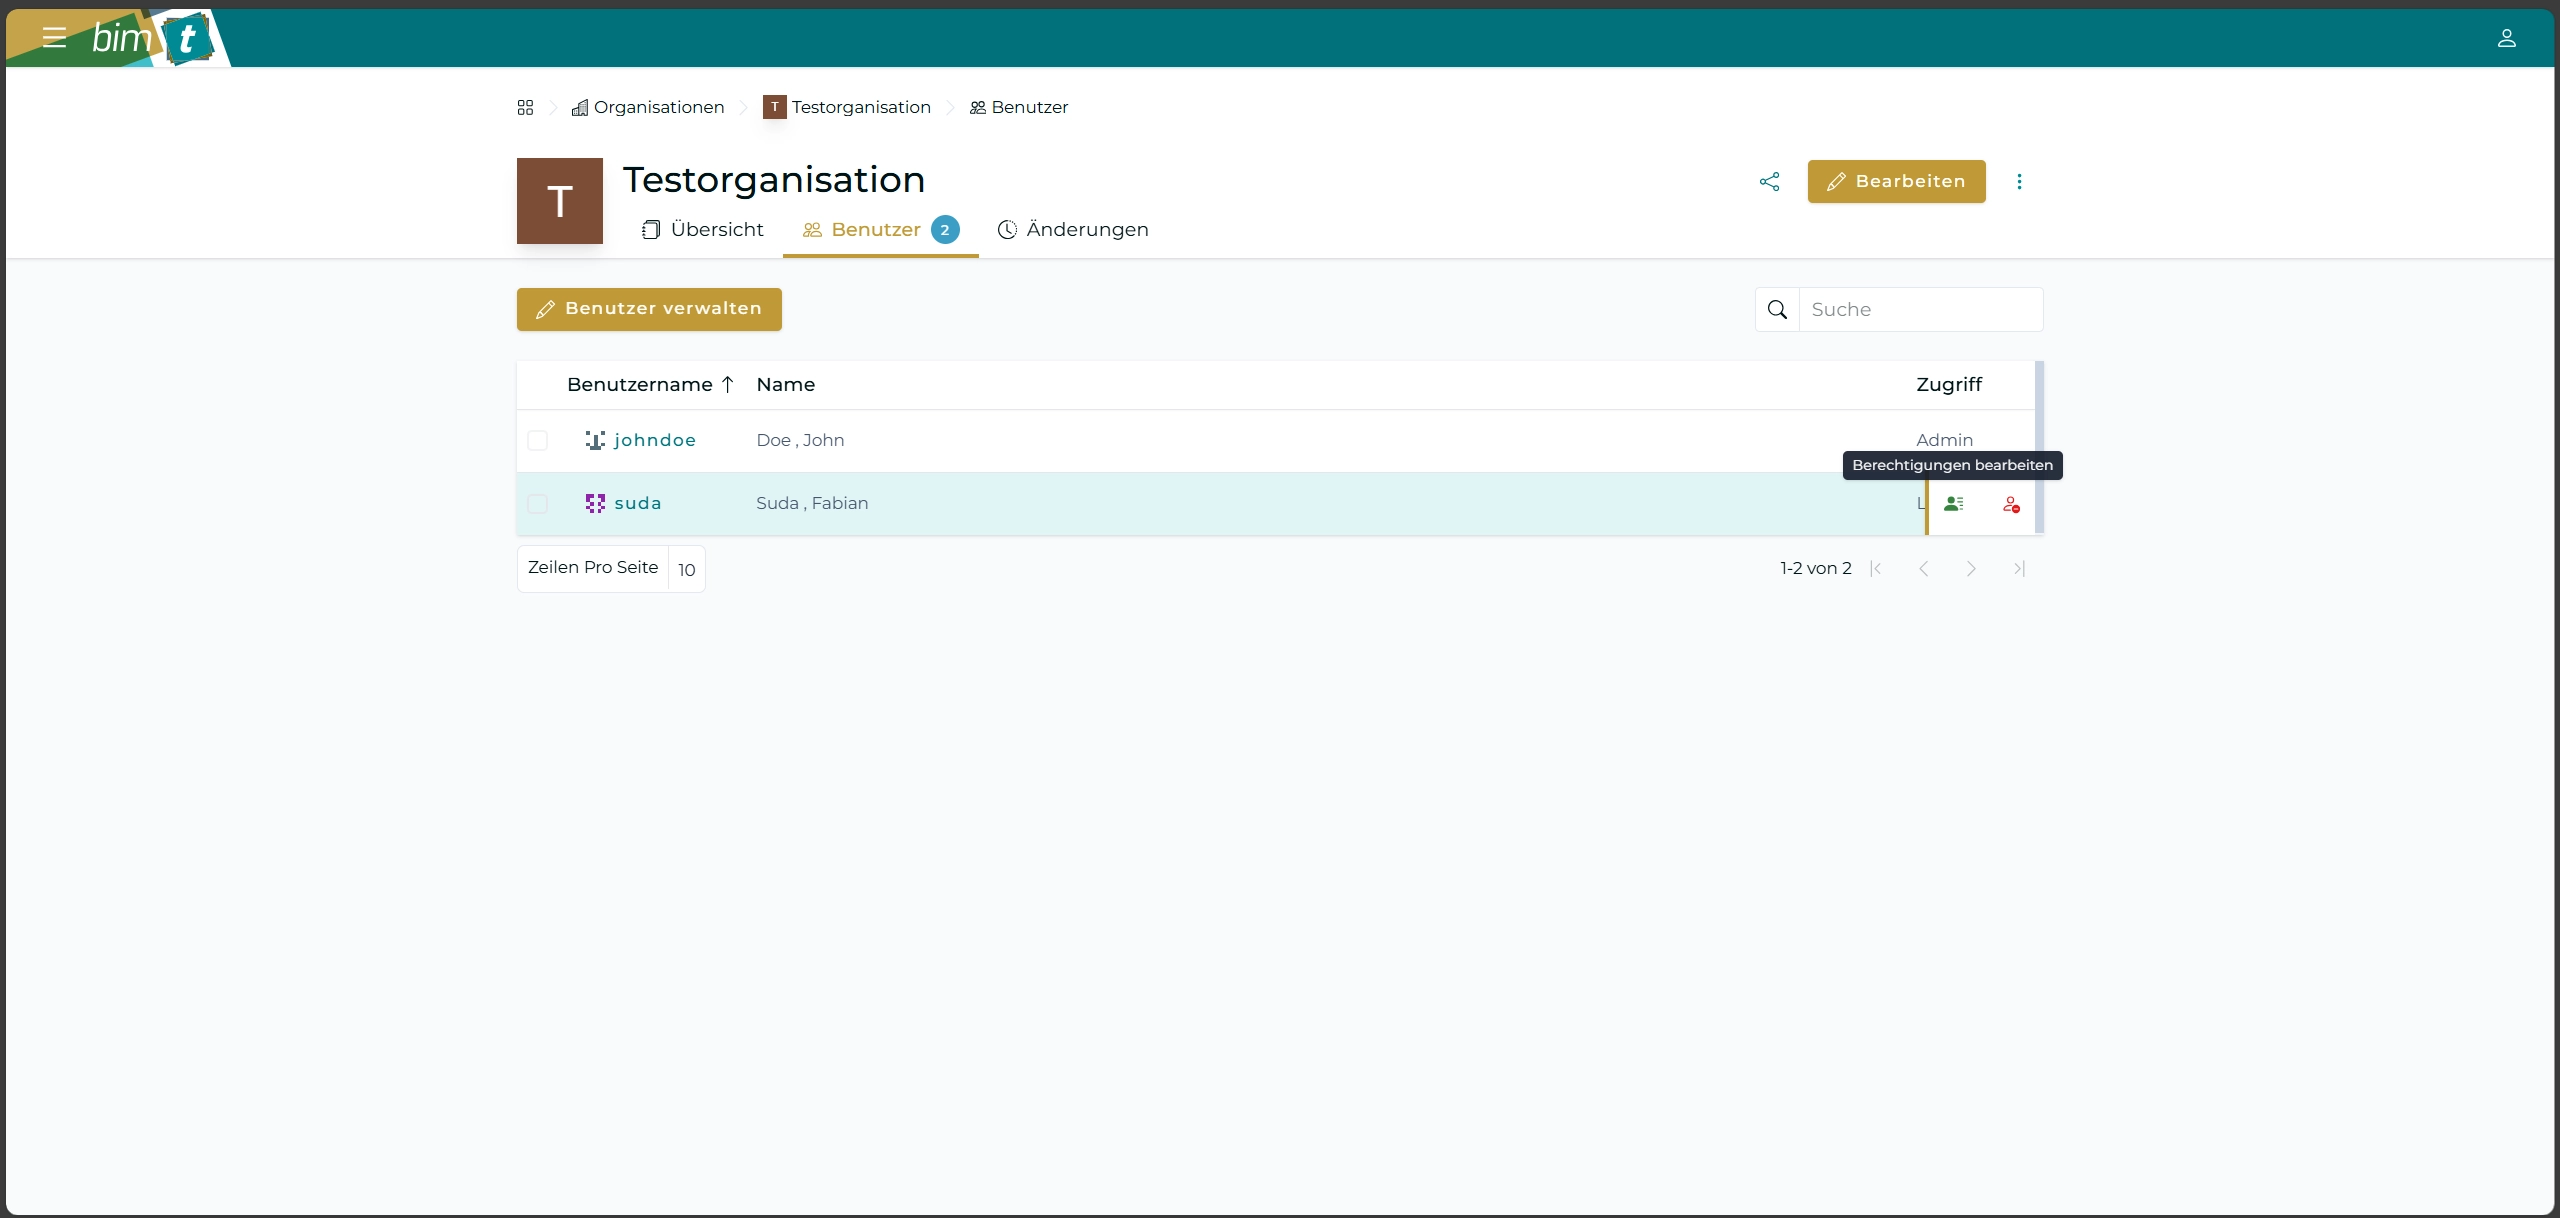This screenshot has height=1218, width=2560.
Task: Click the share icon next to Bearbeiten
Action: click(x=1769, y=181)
